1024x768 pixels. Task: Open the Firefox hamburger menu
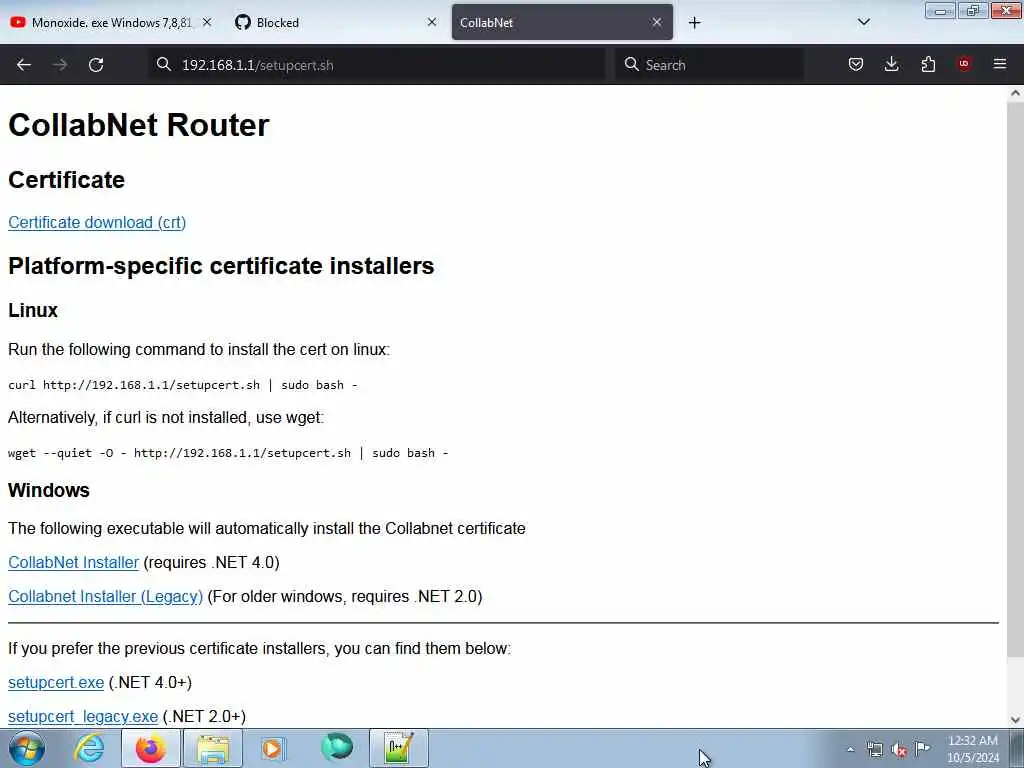tap(1000, 64)
